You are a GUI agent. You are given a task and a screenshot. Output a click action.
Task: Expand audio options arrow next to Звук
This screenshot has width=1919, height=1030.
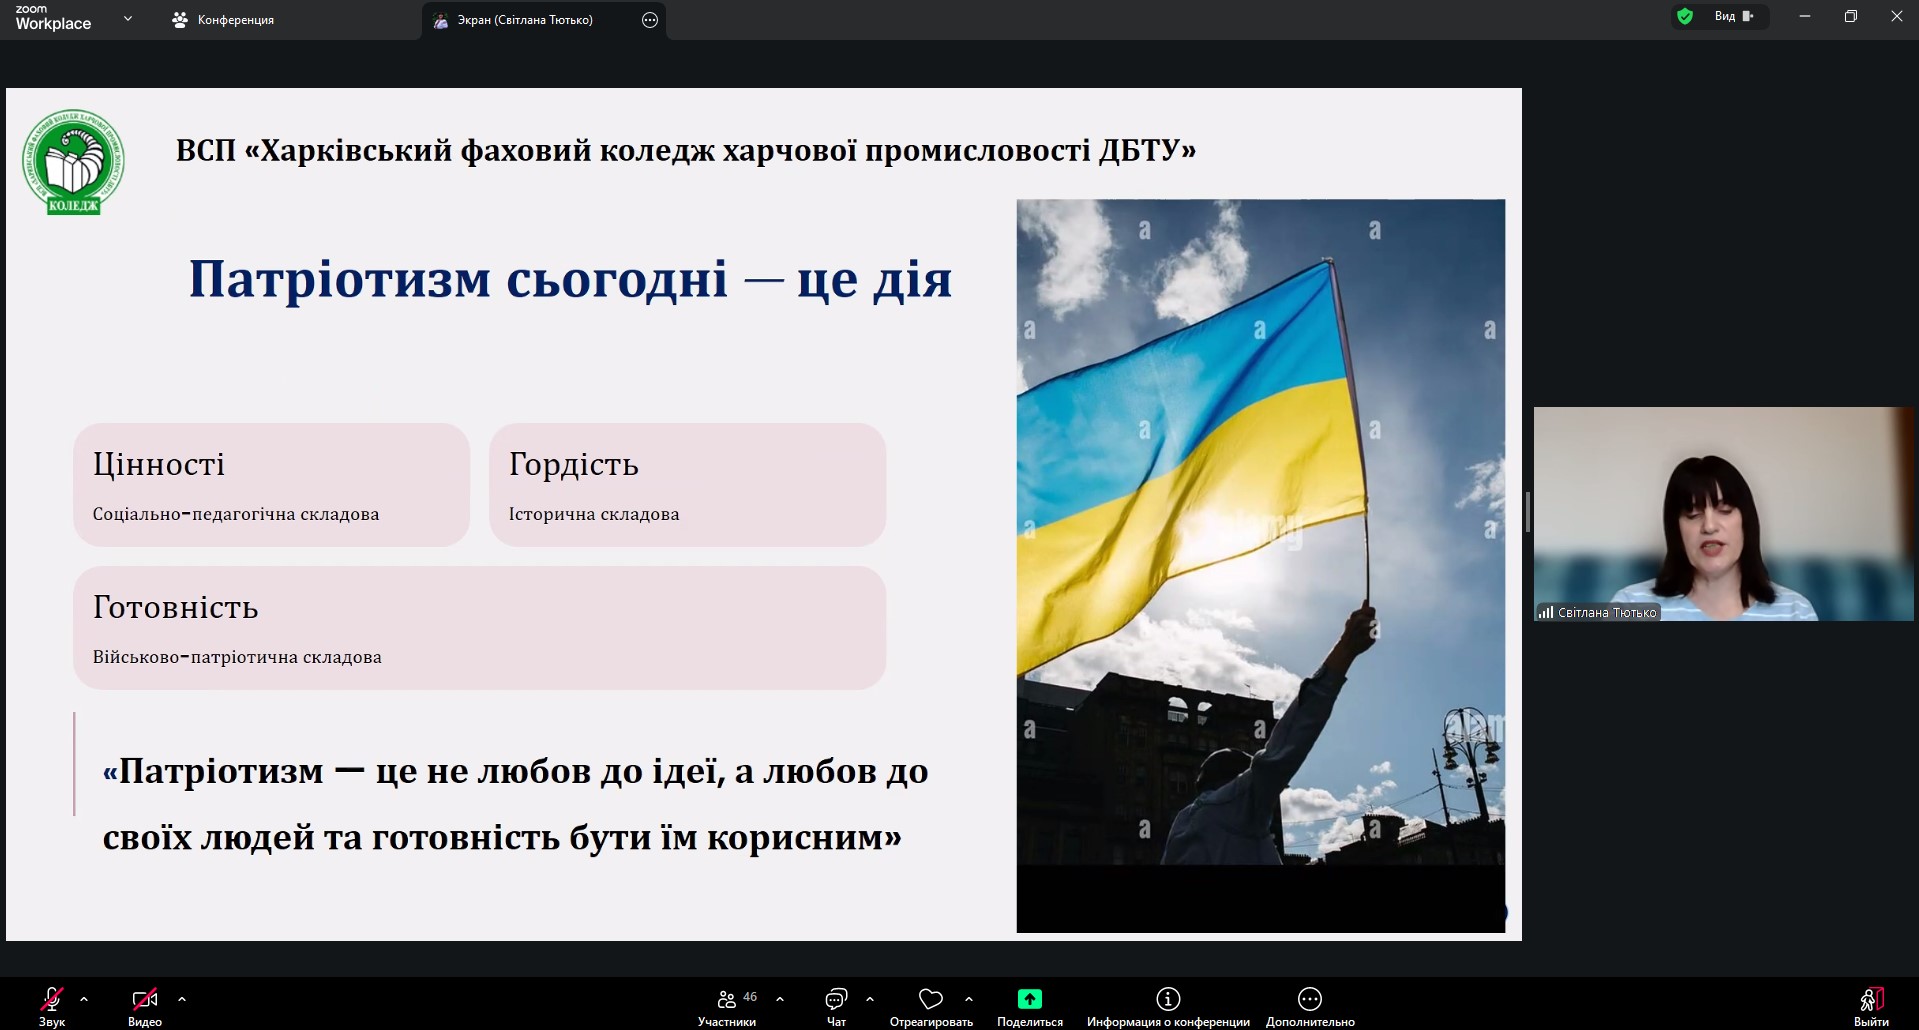tap(84, 999)
